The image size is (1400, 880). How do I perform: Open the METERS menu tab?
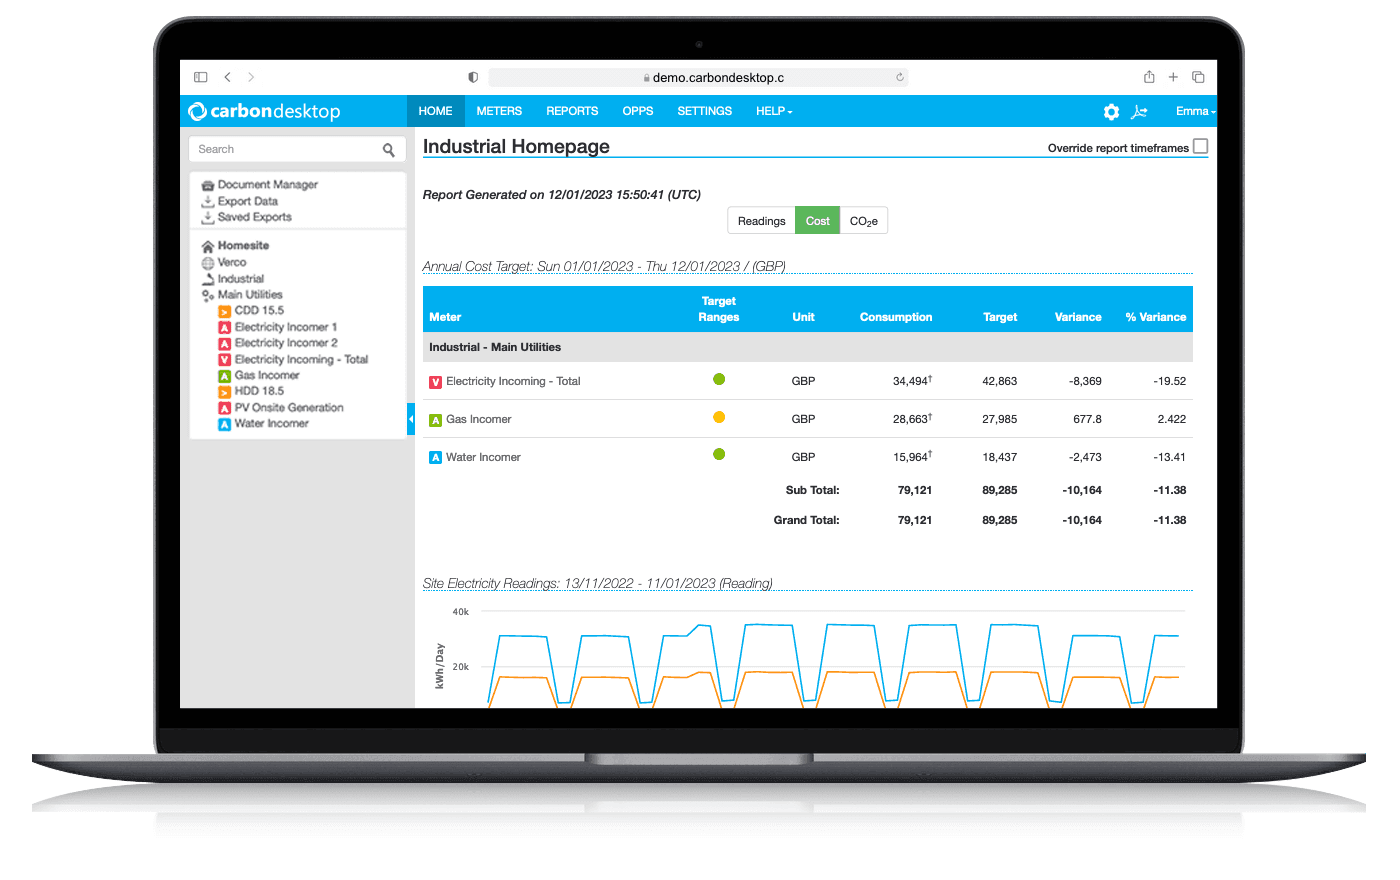(x=499, y=111)
